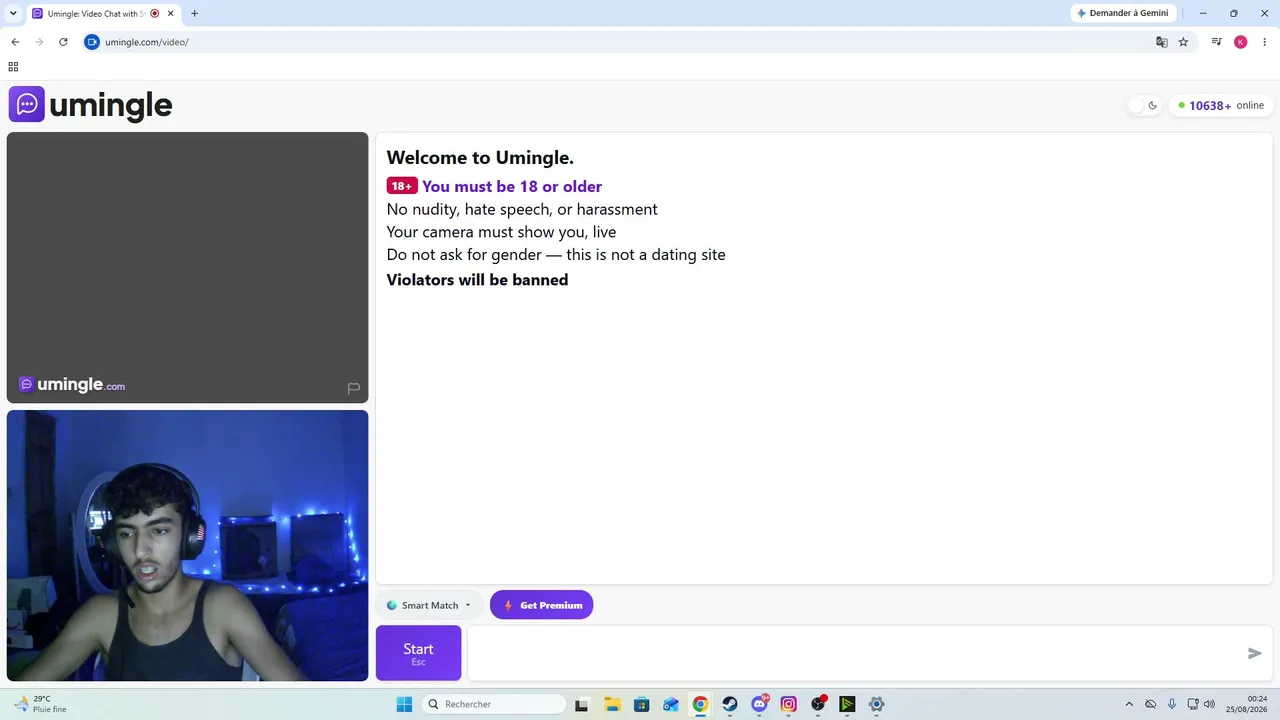Report stranger using the flag icon
This screenshot has width=1280, height=720.
pos(353,388)
